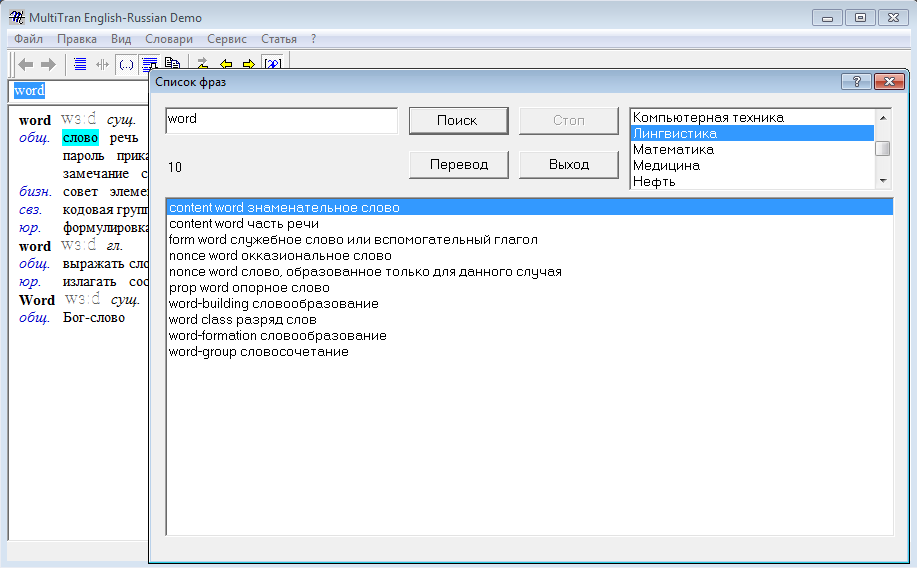
Task: Select word-building словообразование row
Action: pyautogui.click(x=529, y=304)
